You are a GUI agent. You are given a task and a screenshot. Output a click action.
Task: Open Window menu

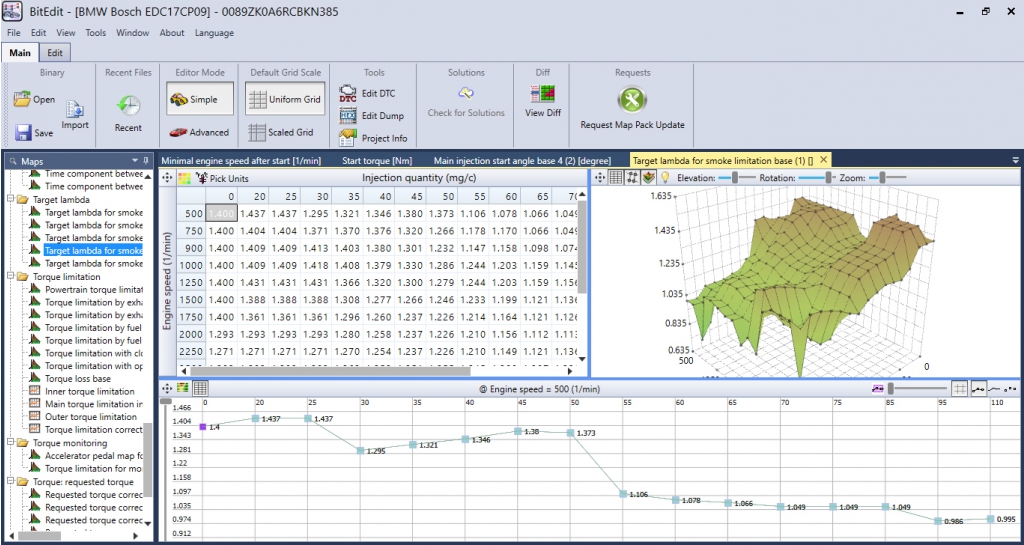[133, 33]
